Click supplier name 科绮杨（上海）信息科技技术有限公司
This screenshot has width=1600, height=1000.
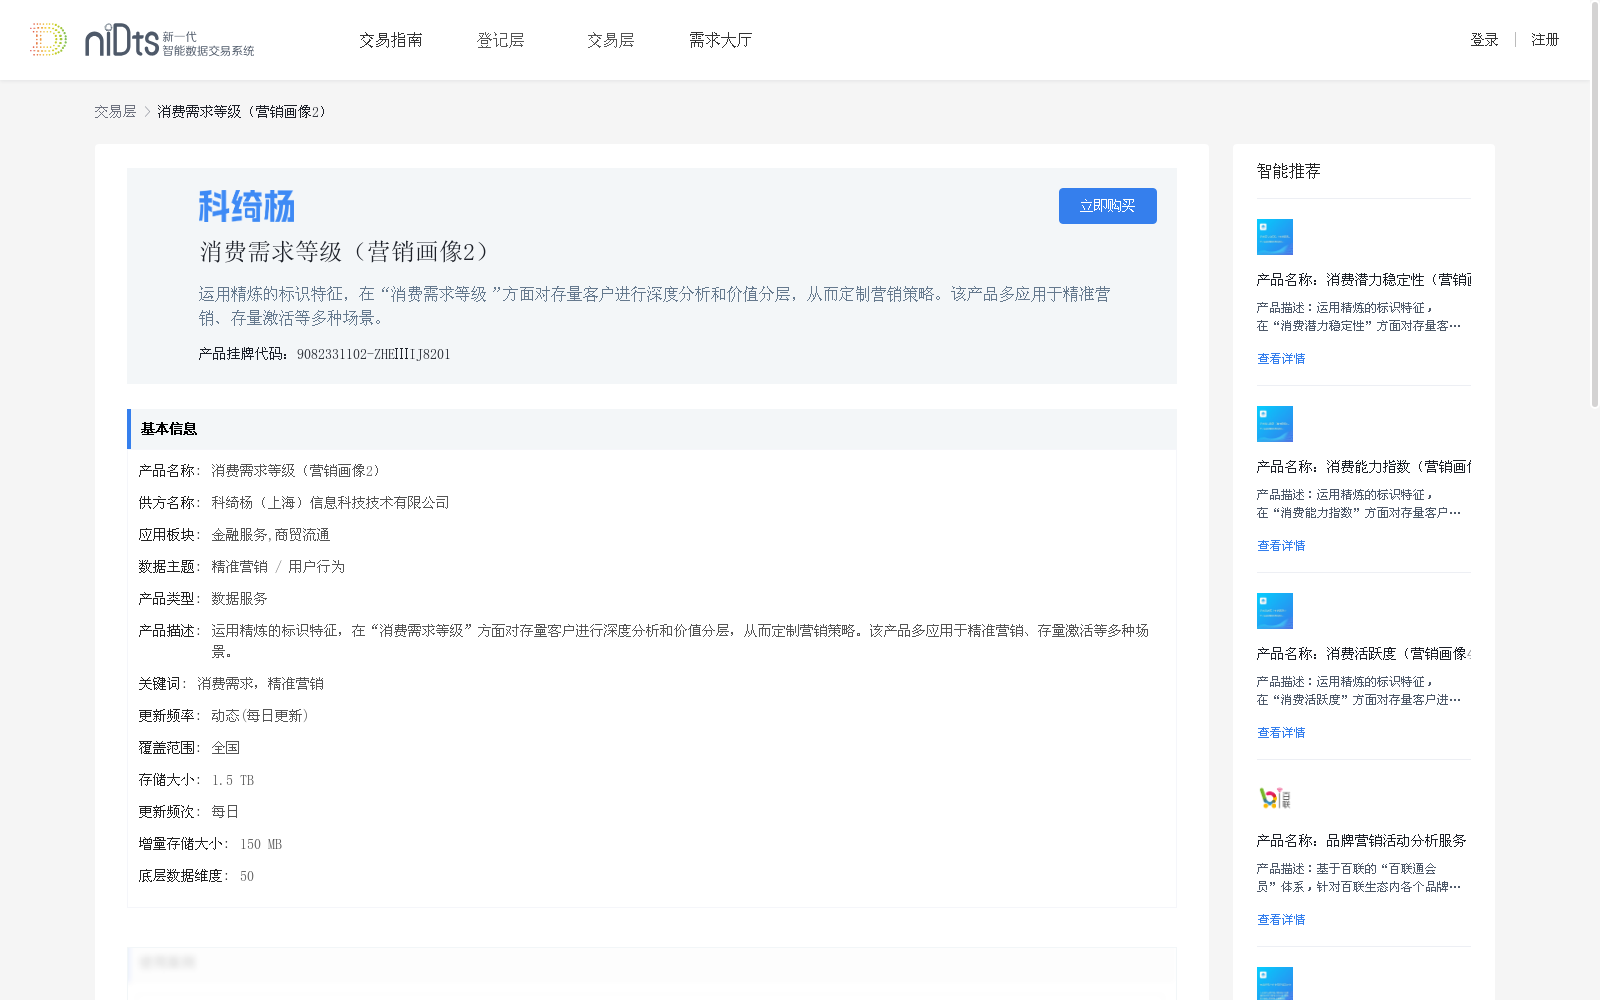(330, 503)
